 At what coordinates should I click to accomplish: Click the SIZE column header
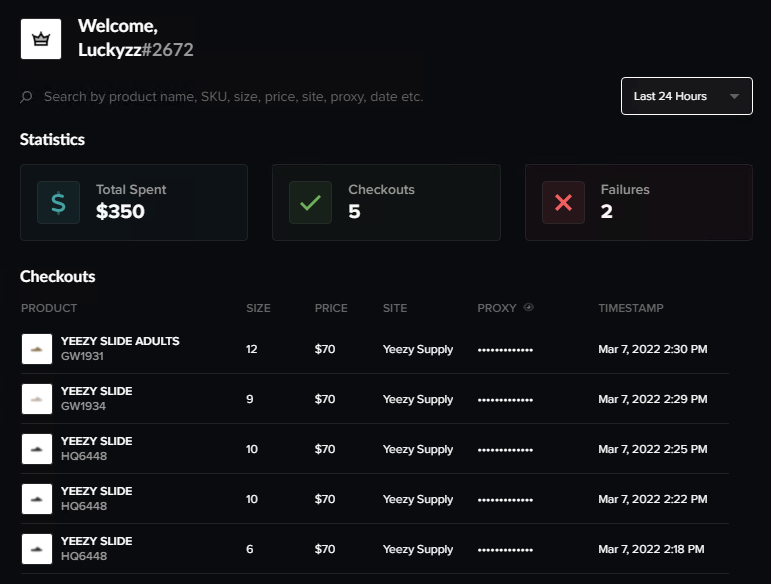(x=258, y=308)
